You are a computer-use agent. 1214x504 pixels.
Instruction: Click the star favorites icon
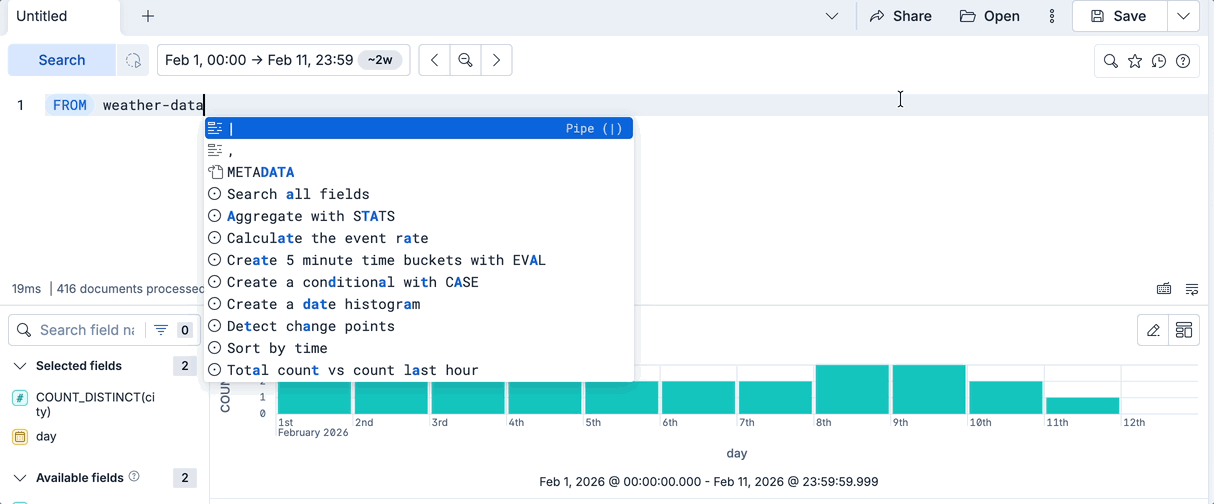tap(1135, 61)
